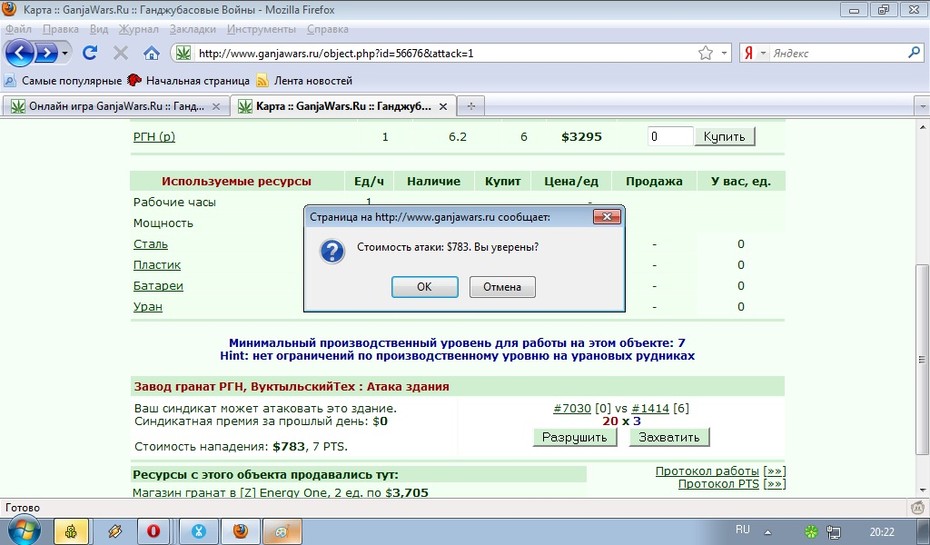Screen dimensions: 930x545
Task: Click the Разрушить button
Action: [x=575, y=437]
